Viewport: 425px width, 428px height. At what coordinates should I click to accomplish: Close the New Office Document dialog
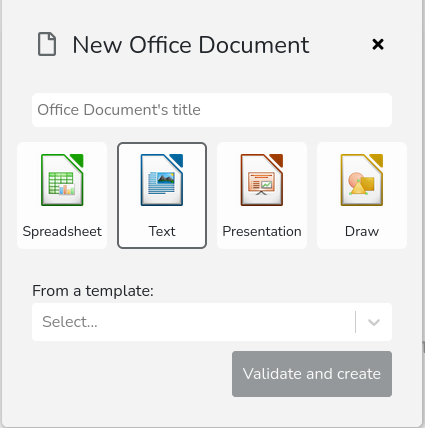click(378, 44)
